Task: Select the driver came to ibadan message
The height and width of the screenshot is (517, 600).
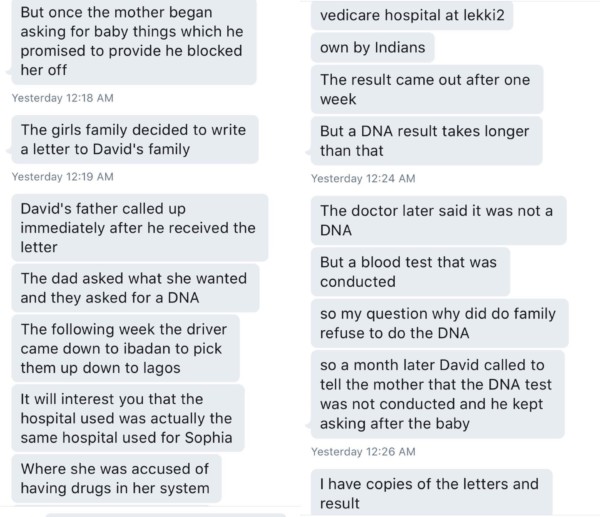Action: pos(125,348)
